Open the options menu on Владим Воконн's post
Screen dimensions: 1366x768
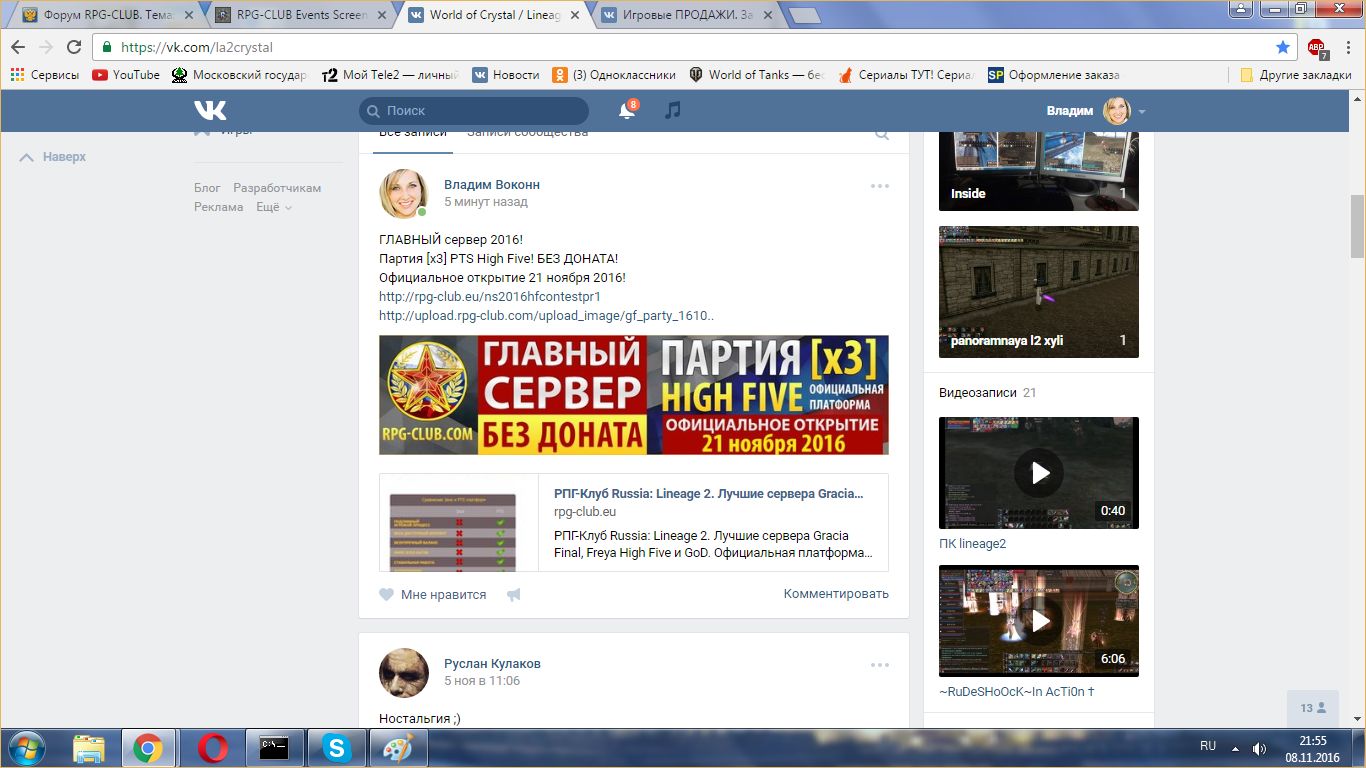[x=880, y=186]
